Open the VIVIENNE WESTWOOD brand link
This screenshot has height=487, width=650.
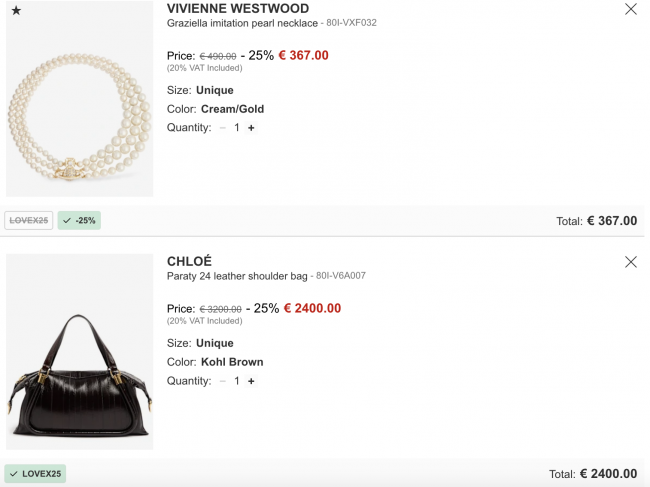pyautogui.click(x=238, y=9)
